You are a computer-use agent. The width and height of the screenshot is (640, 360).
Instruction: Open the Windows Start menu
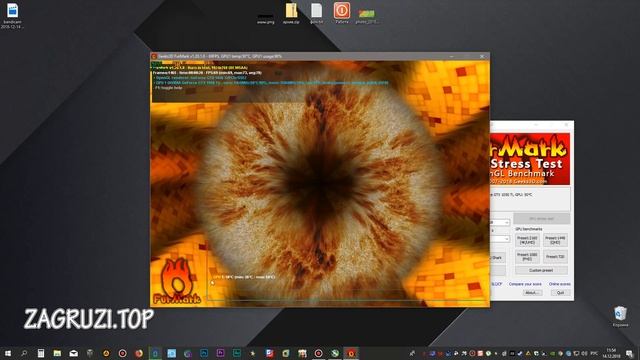8,353
